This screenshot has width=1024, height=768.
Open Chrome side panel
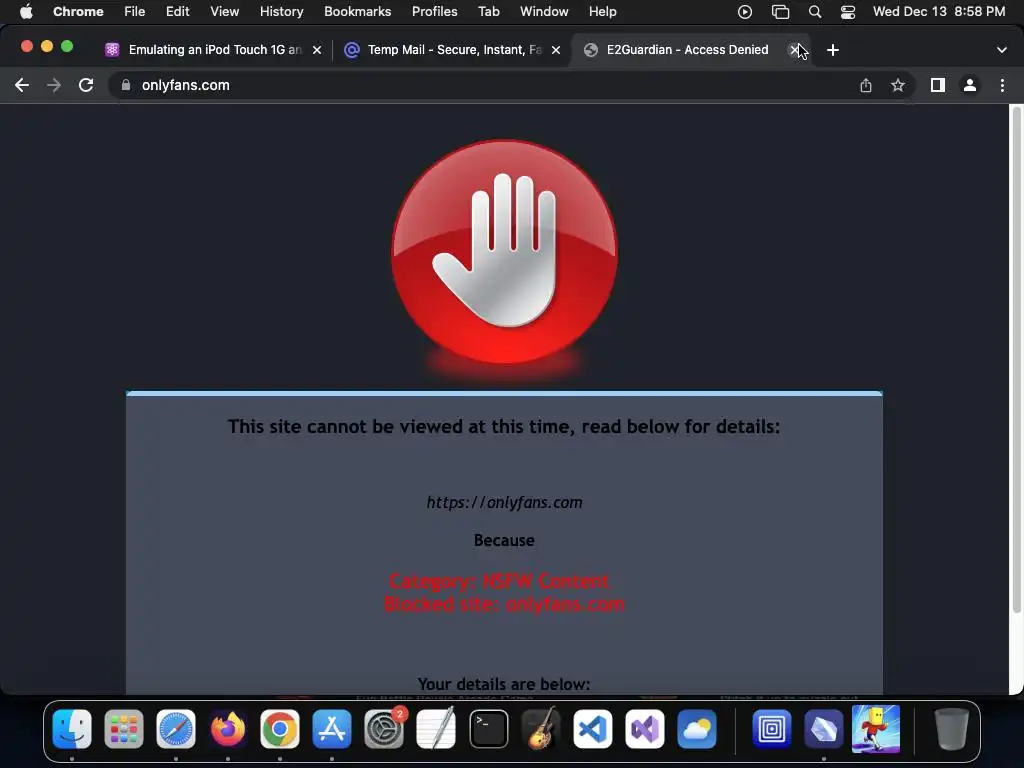tap(938, 85)
